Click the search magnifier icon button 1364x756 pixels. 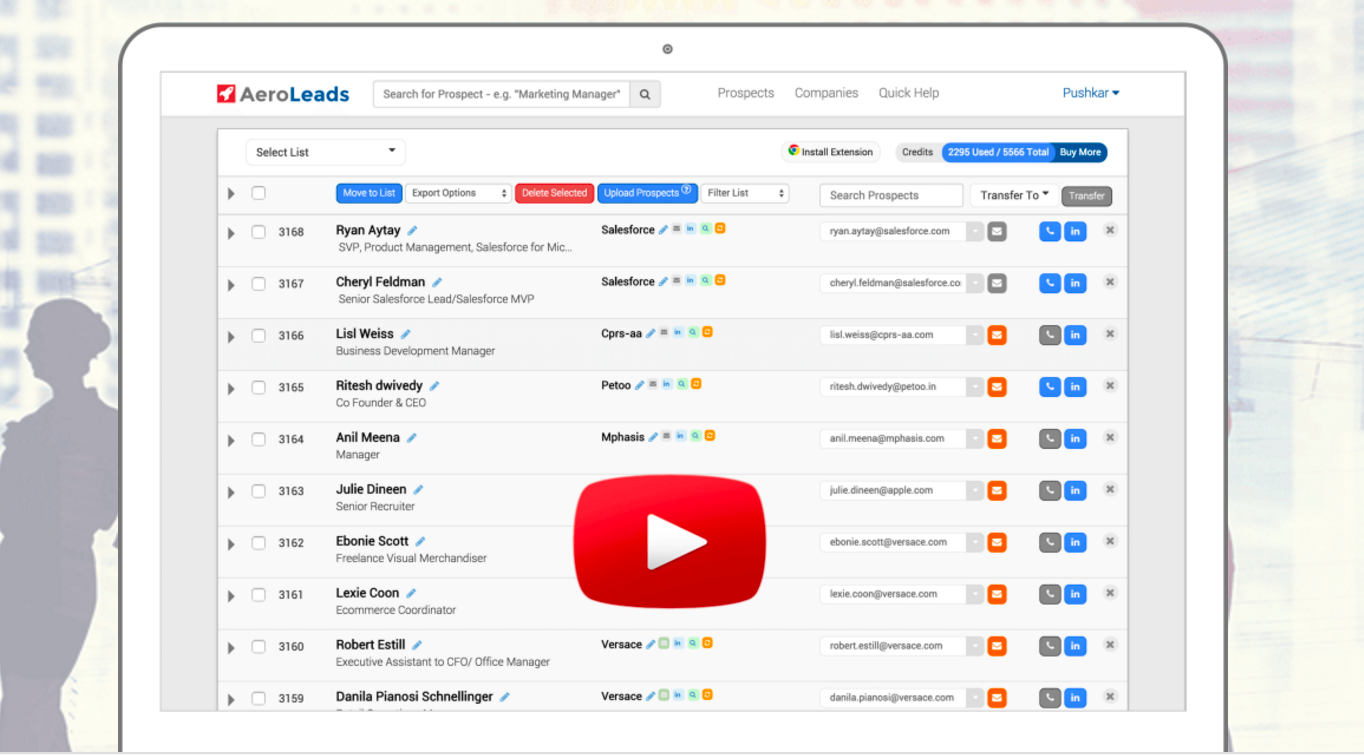(645, 94)
